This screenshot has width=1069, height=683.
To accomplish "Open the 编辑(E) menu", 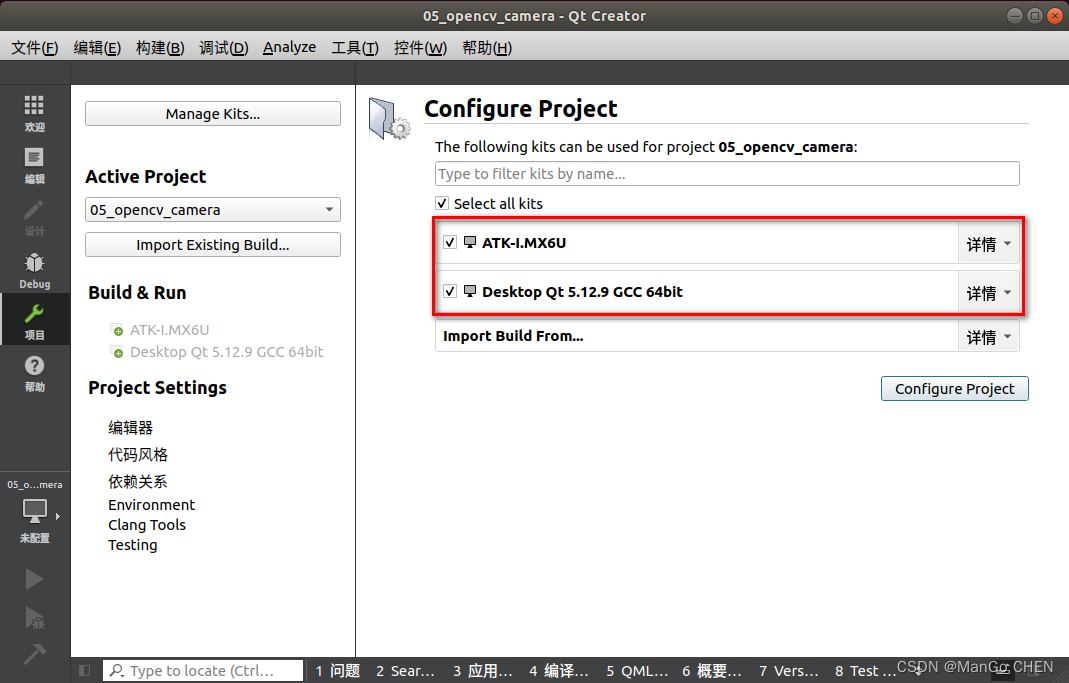I will [97, 48].
